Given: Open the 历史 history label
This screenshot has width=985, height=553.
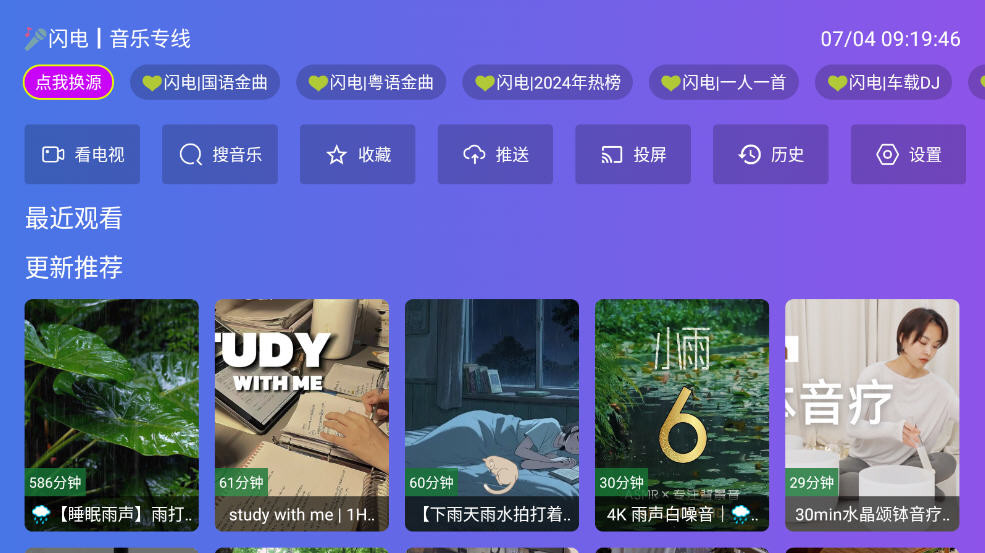Looking at the screenshot, I should [787, 155].
